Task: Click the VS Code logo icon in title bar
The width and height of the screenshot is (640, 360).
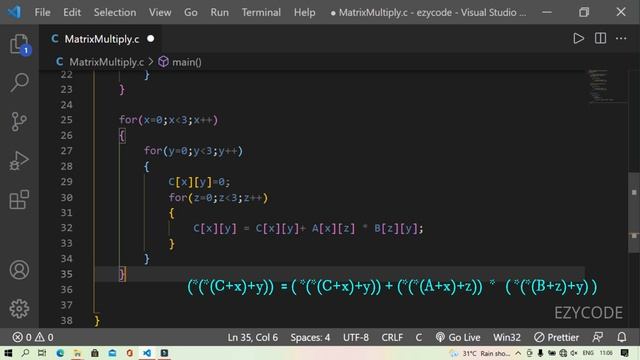Action: coord(14,12)
